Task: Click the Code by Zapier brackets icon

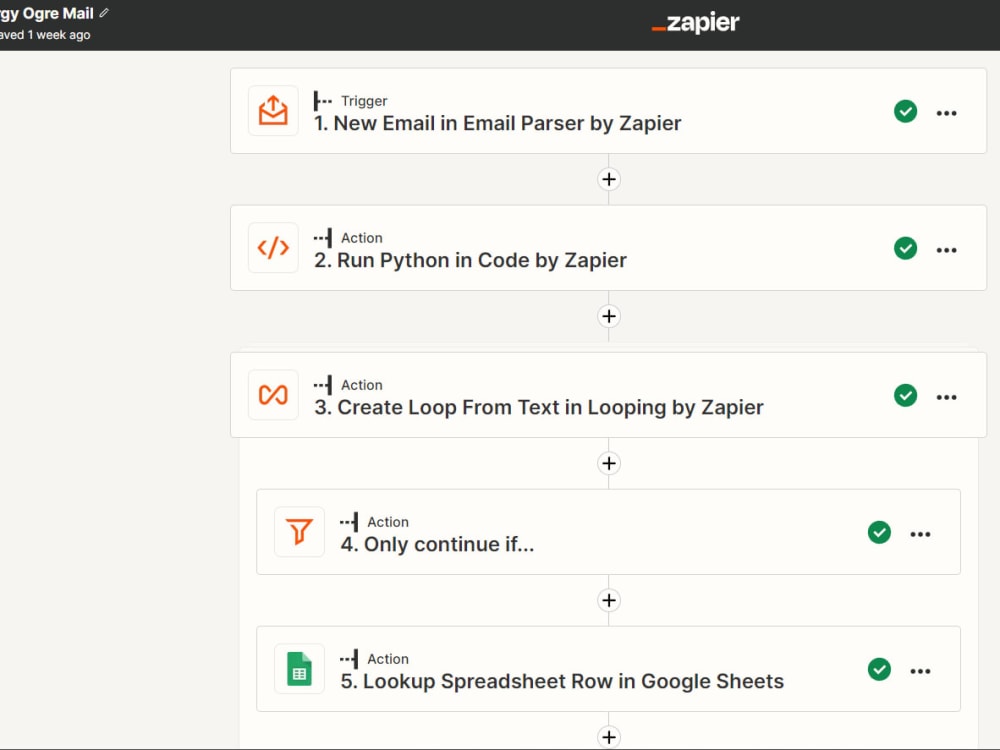Action: [273, 247]
